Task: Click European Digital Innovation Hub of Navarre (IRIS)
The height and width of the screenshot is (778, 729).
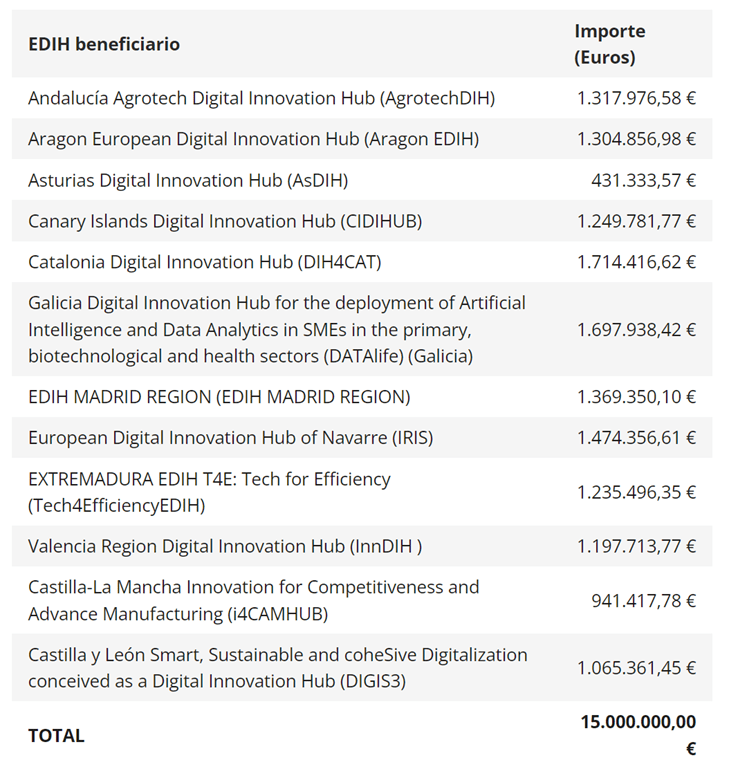Action: [230, 438]
